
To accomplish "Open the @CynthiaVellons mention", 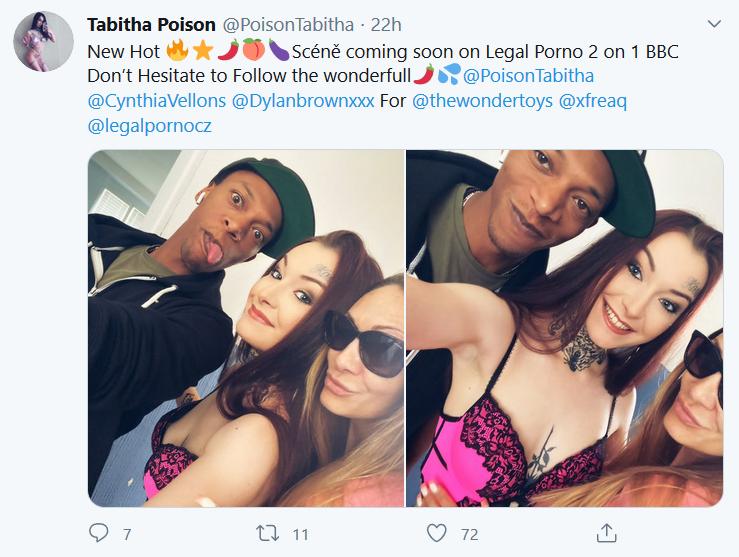I will [x=155, y=102].
